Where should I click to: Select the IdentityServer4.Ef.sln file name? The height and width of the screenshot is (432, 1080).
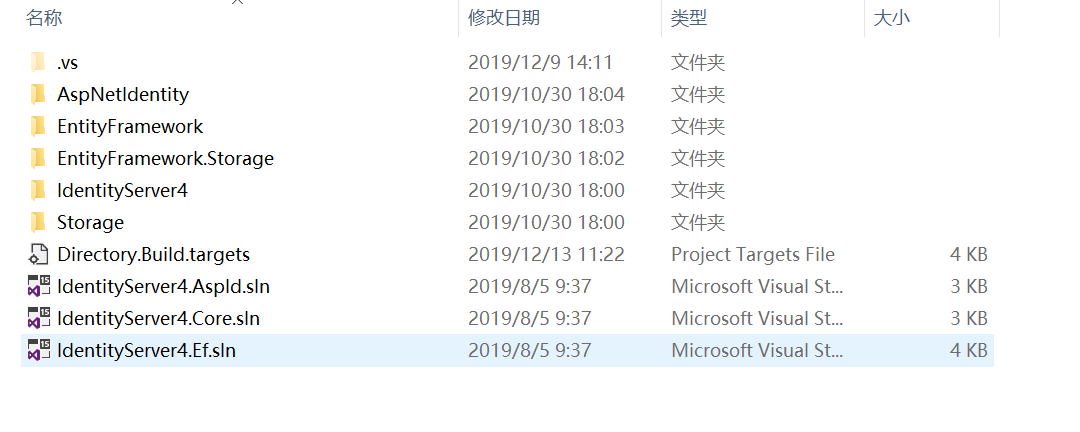click(146, 351)
